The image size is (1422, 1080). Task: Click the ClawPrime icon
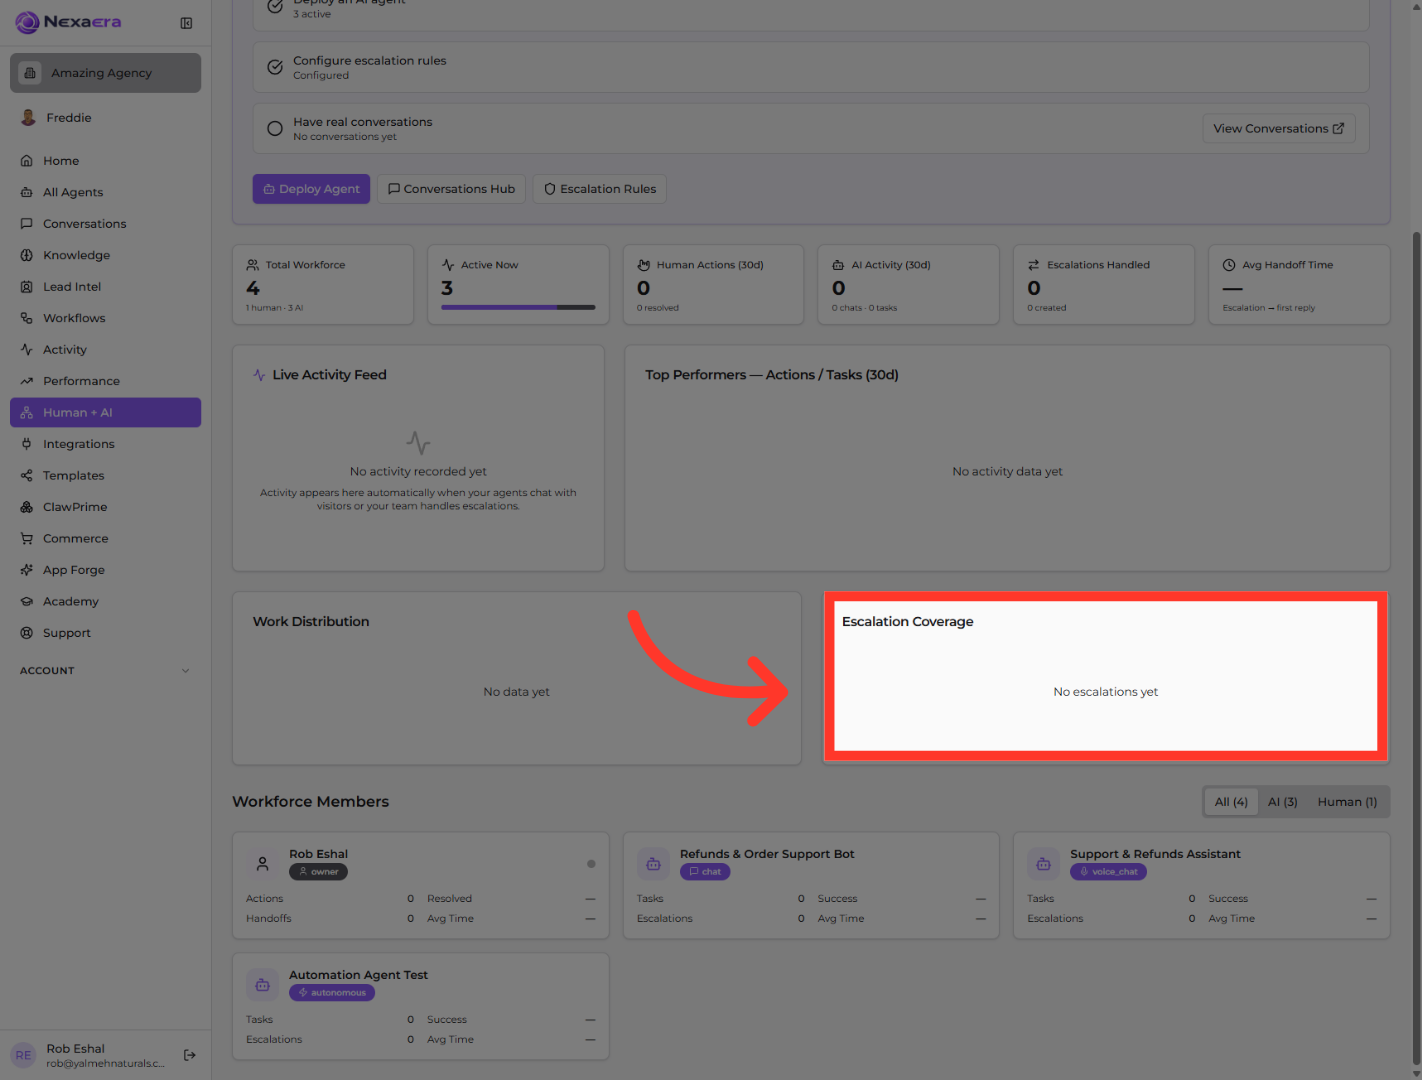27,507
